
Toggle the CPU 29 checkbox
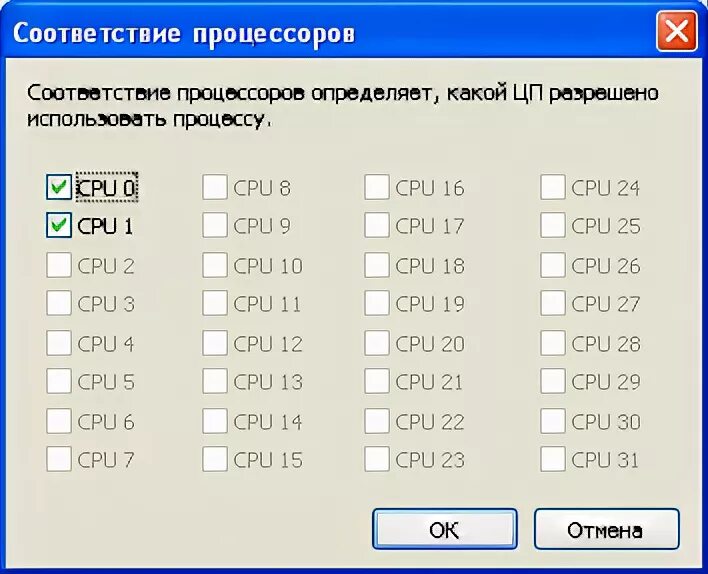(552, 382)
